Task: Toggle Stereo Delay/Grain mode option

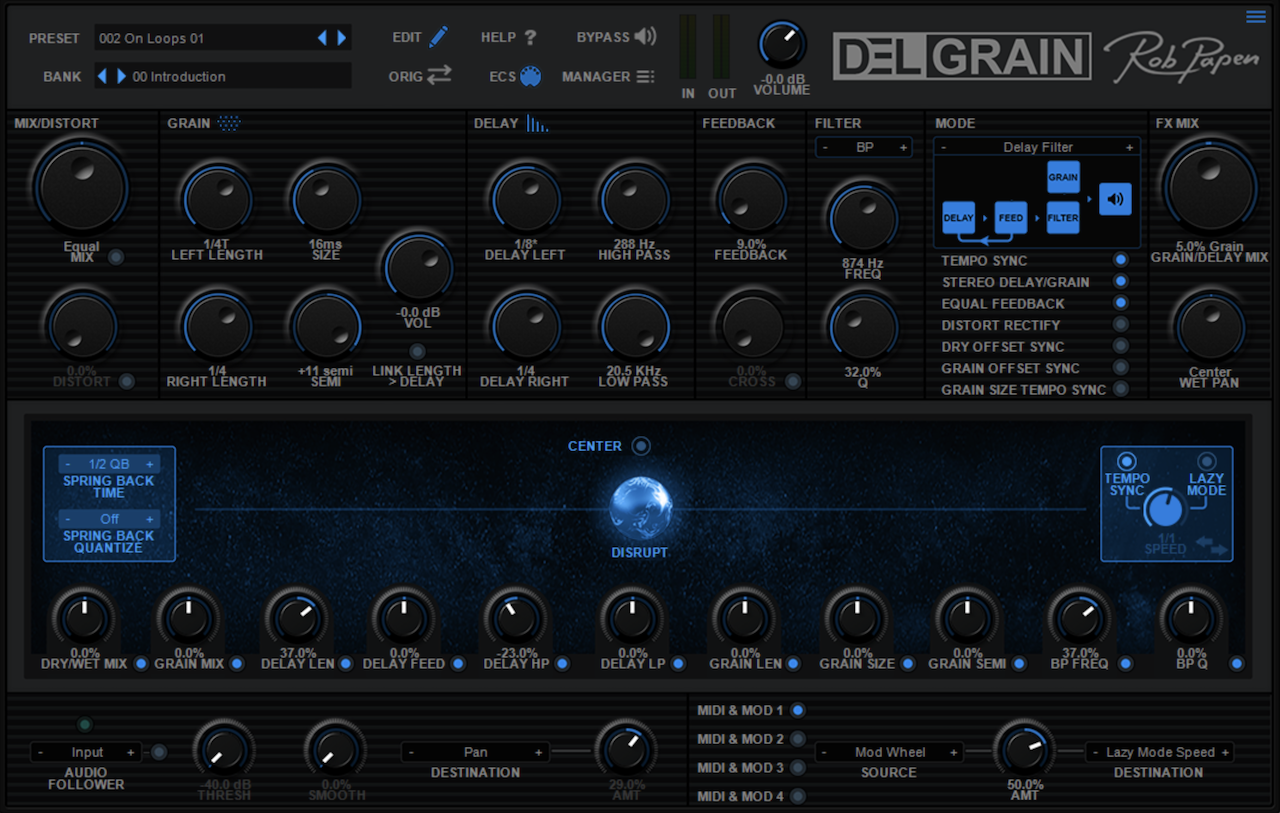Action: tap(1121, 282)
